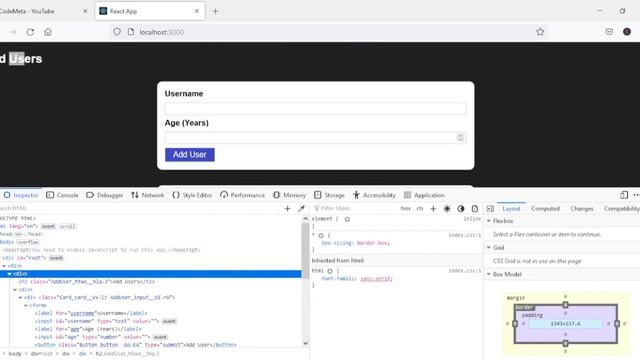Image resolution: width=640 pixels, height=360 pixels.
Task: Click the index.css link for html rule
Action: [464, 271]
